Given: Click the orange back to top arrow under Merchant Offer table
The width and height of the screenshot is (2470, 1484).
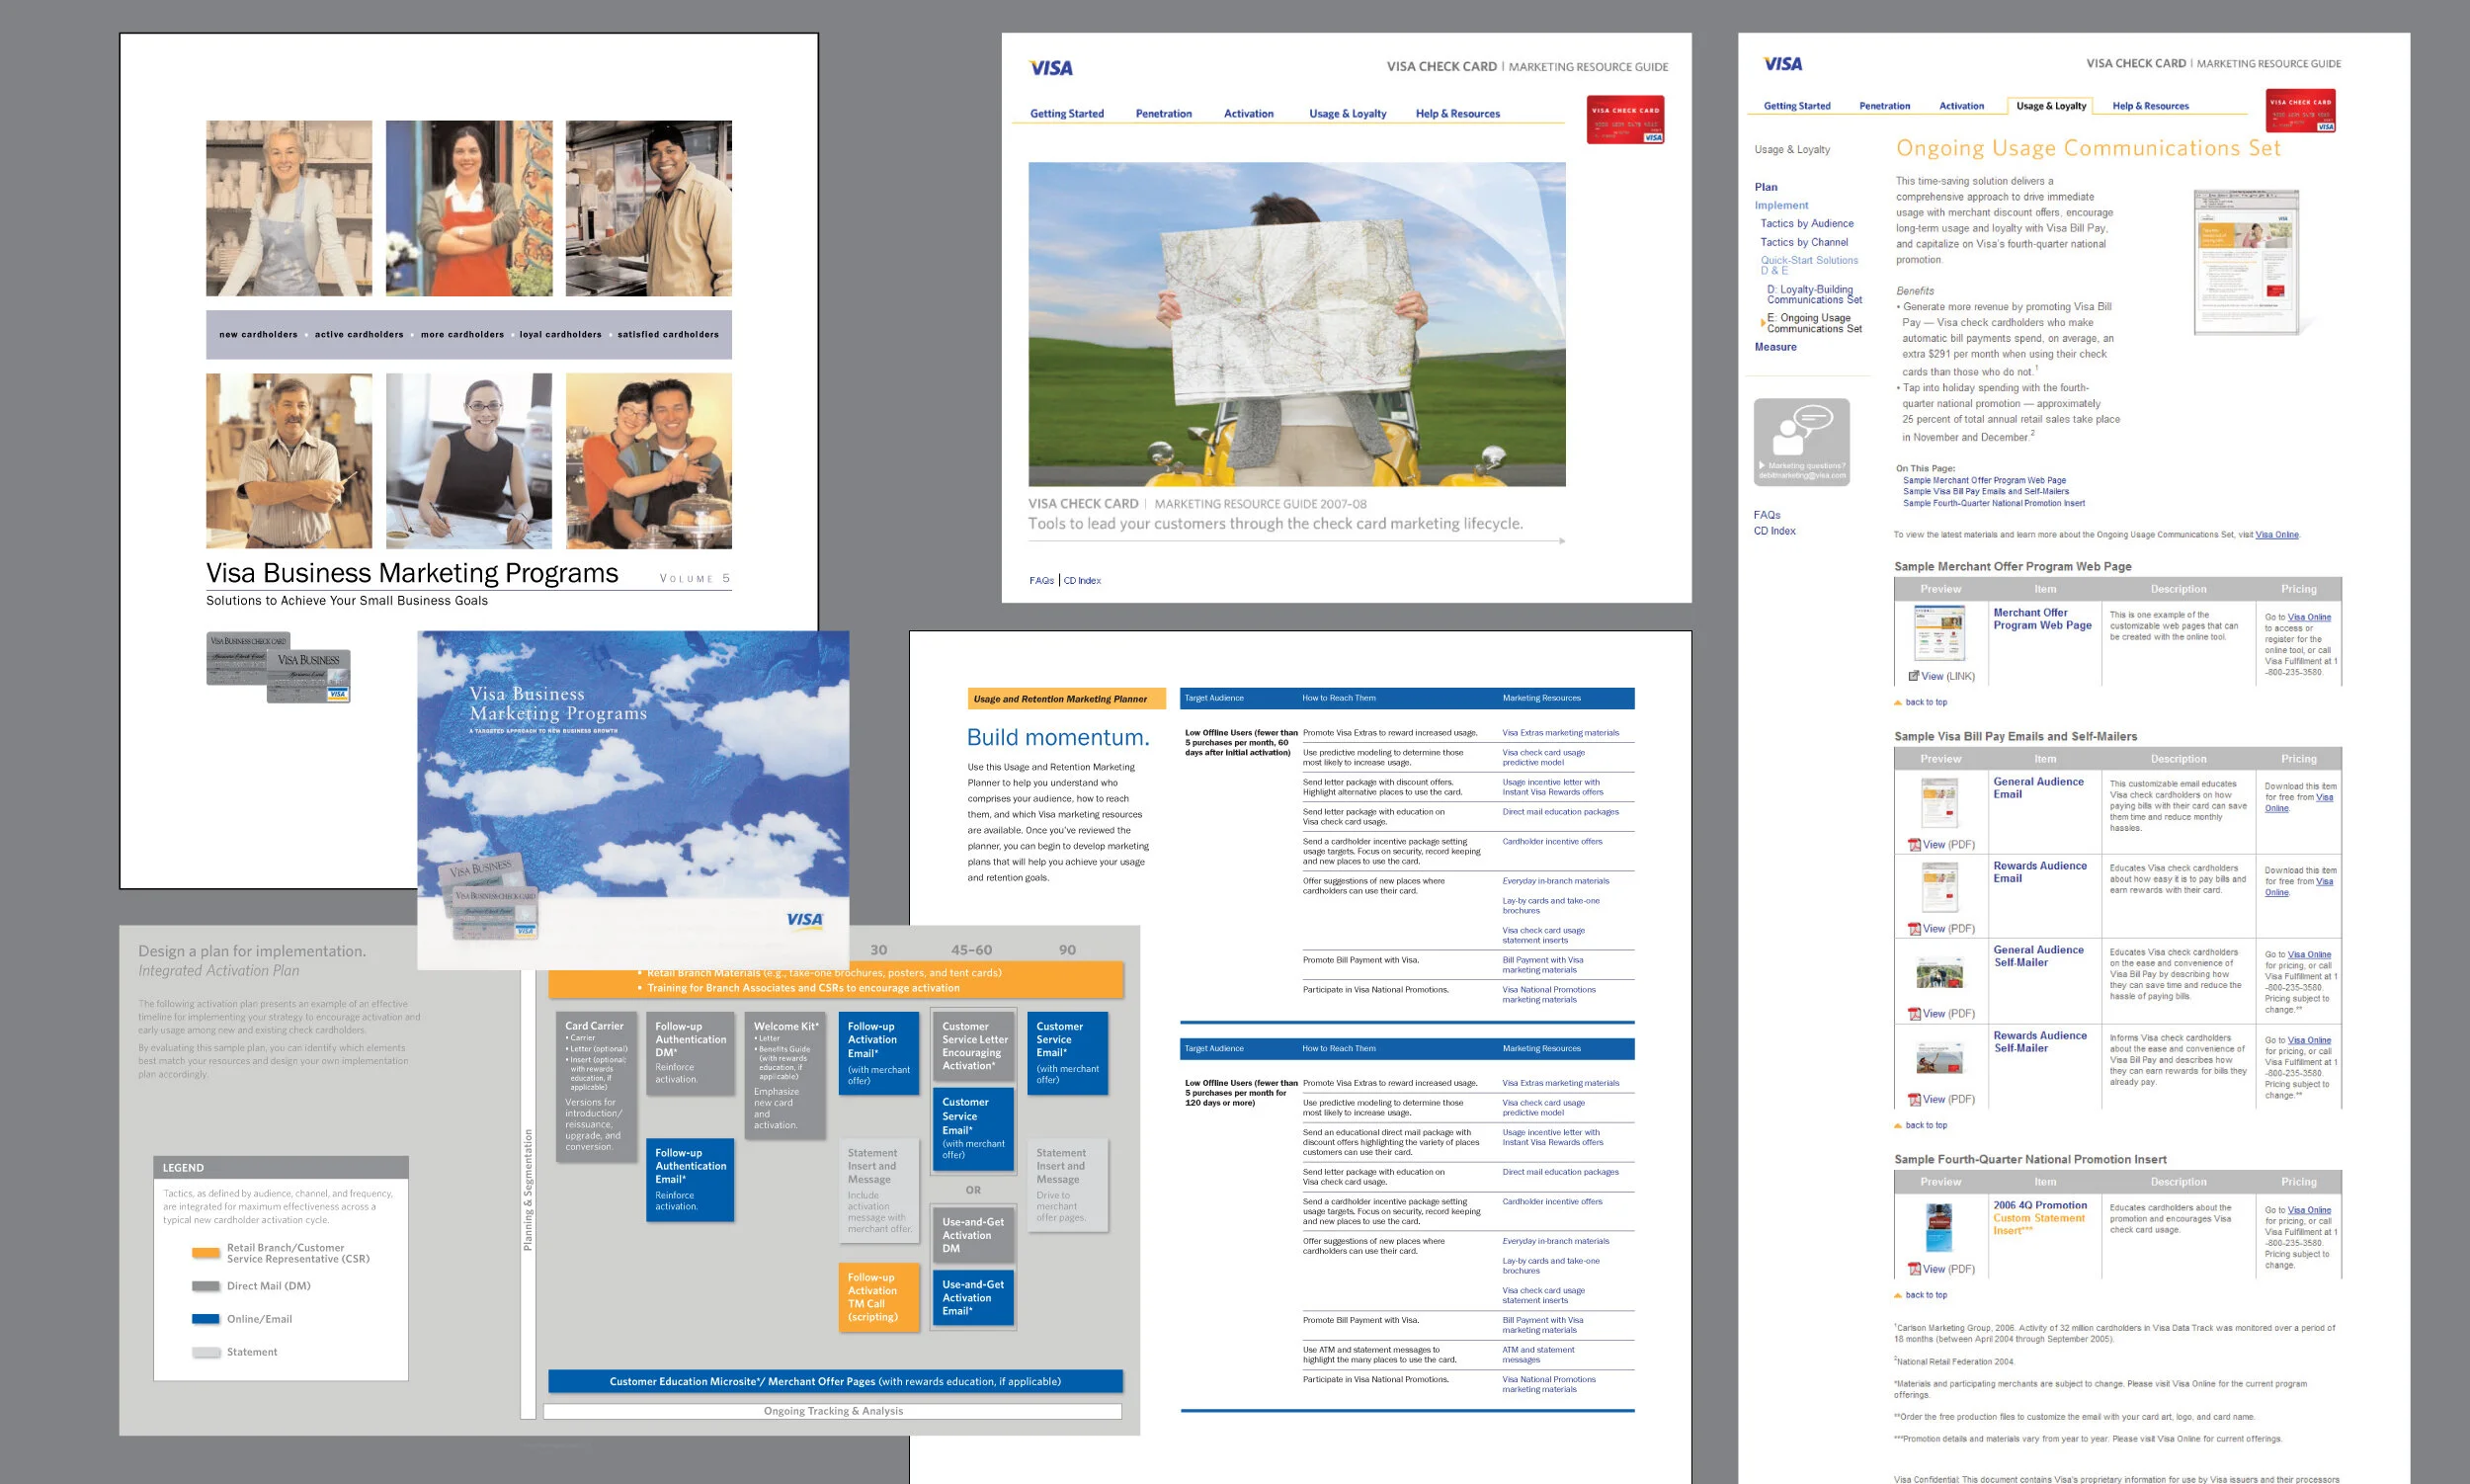Looking at the screenshot, I should (x=1898, y=702).
